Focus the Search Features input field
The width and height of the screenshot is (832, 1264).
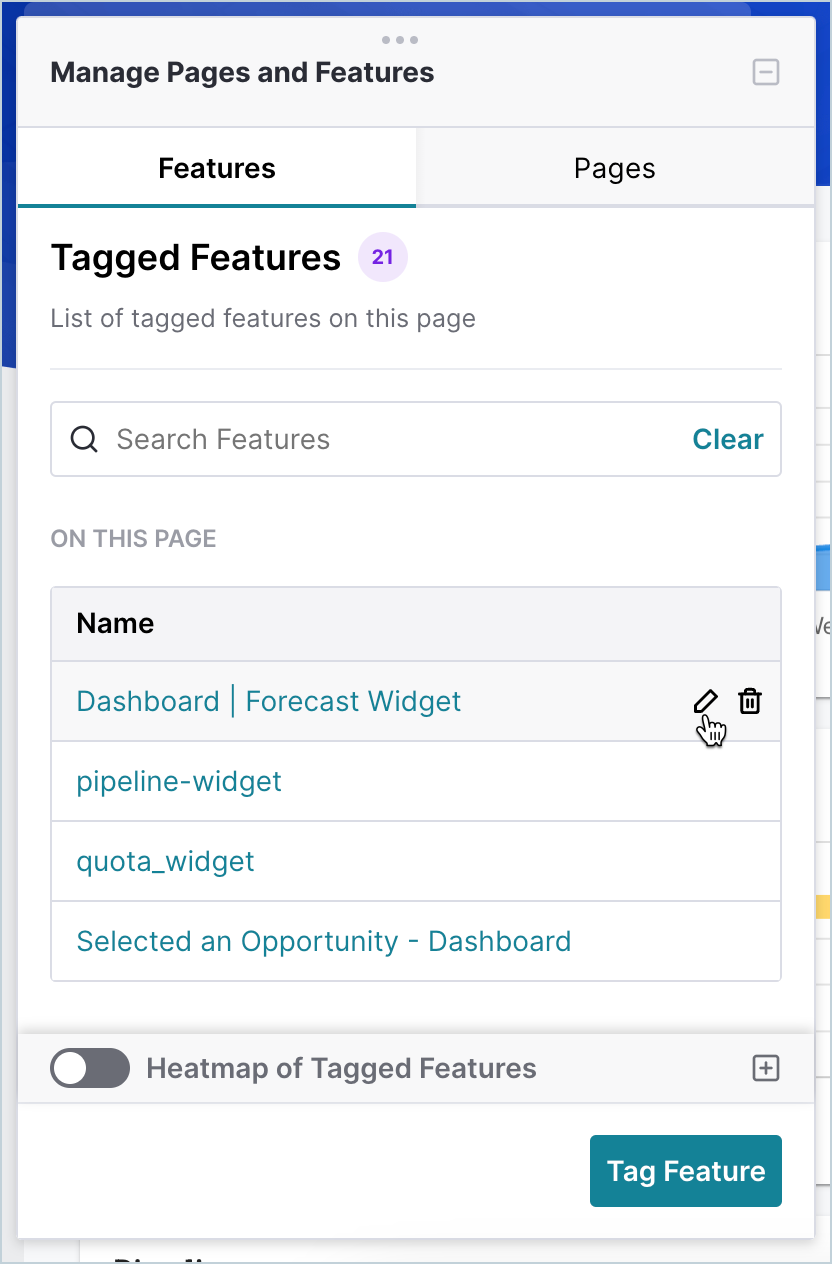pos(390,439)
